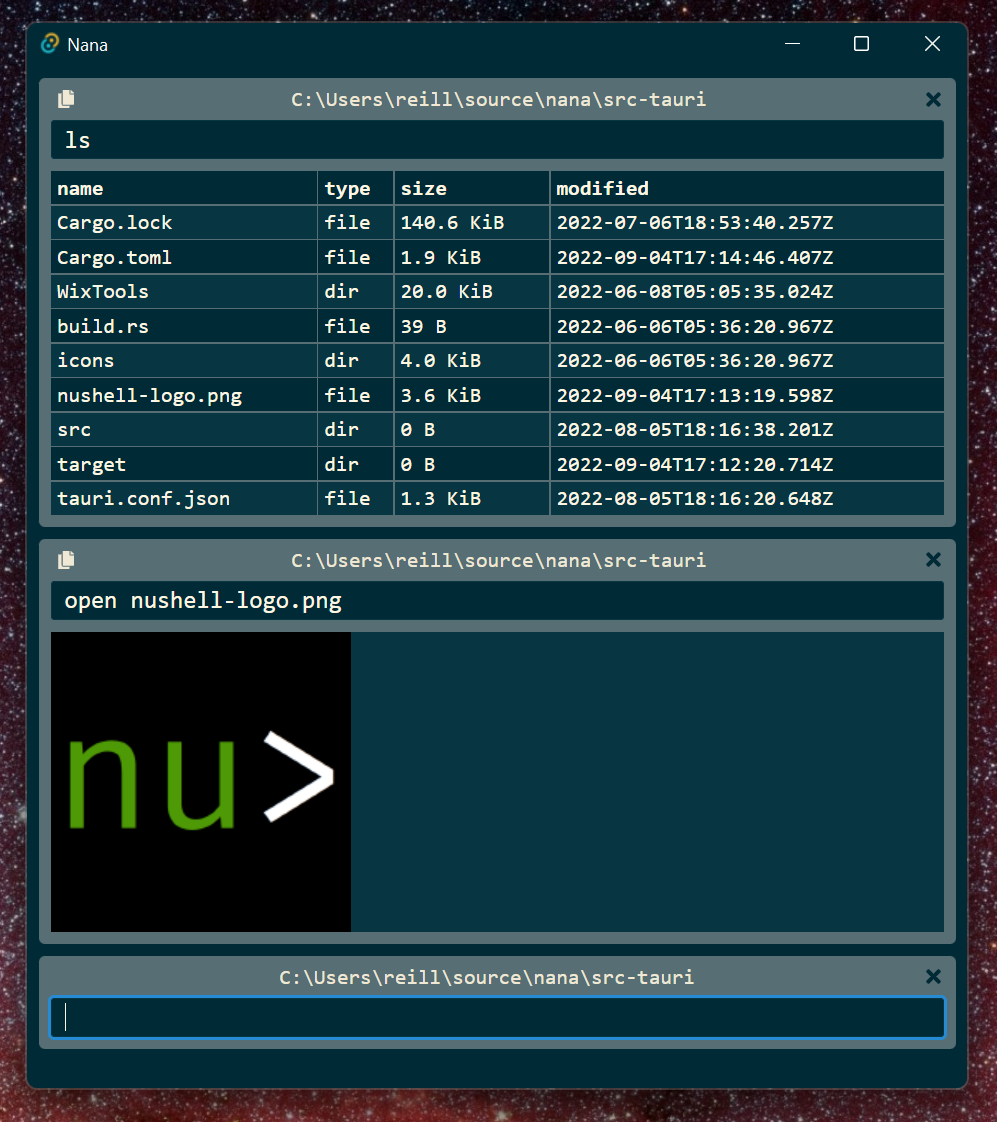Focus the empty command input field
The width and height of the screenshot is (997, 1122).
tap(497, 1017)
